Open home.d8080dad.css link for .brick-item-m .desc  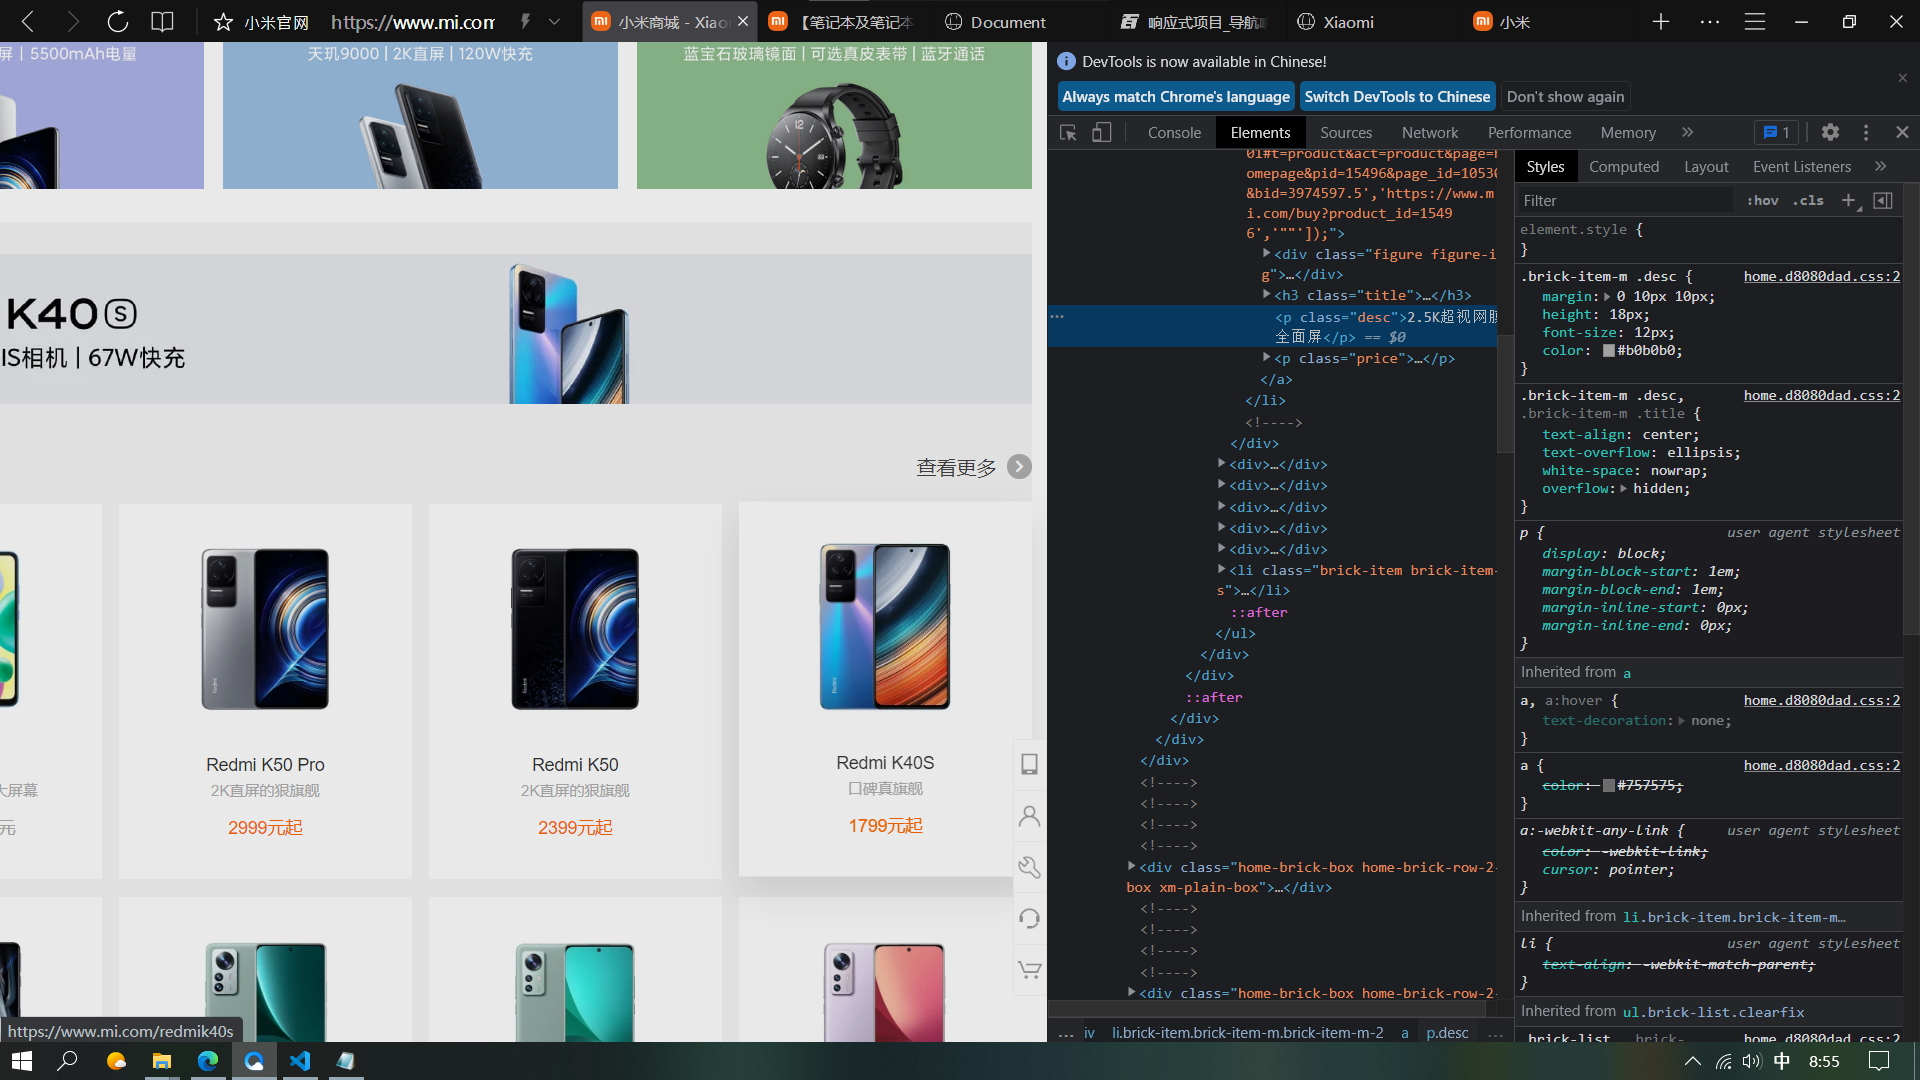[x=1822, y=276]
